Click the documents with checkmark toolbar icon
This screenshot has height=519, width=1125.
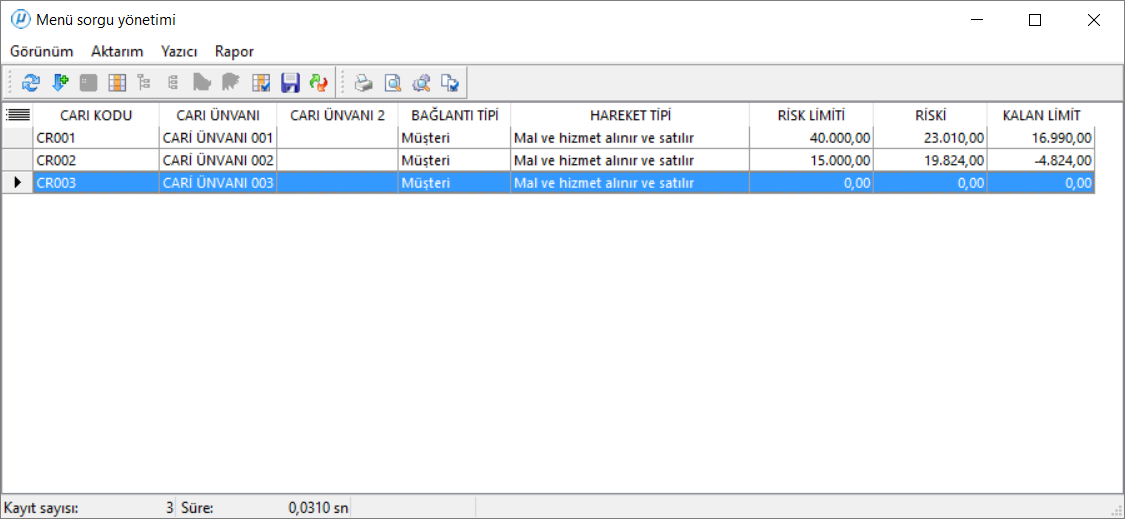[450, 83]
